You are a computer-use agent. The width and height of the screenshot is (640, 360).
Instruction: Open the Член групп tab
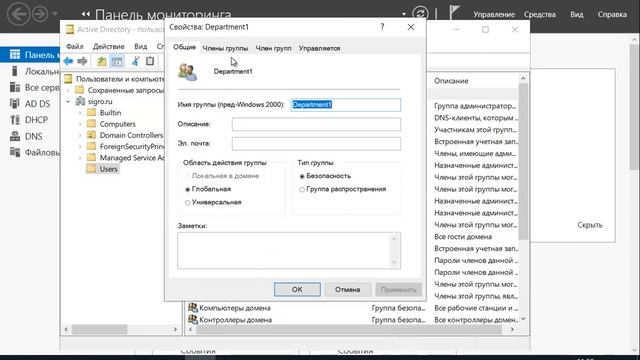273,48
